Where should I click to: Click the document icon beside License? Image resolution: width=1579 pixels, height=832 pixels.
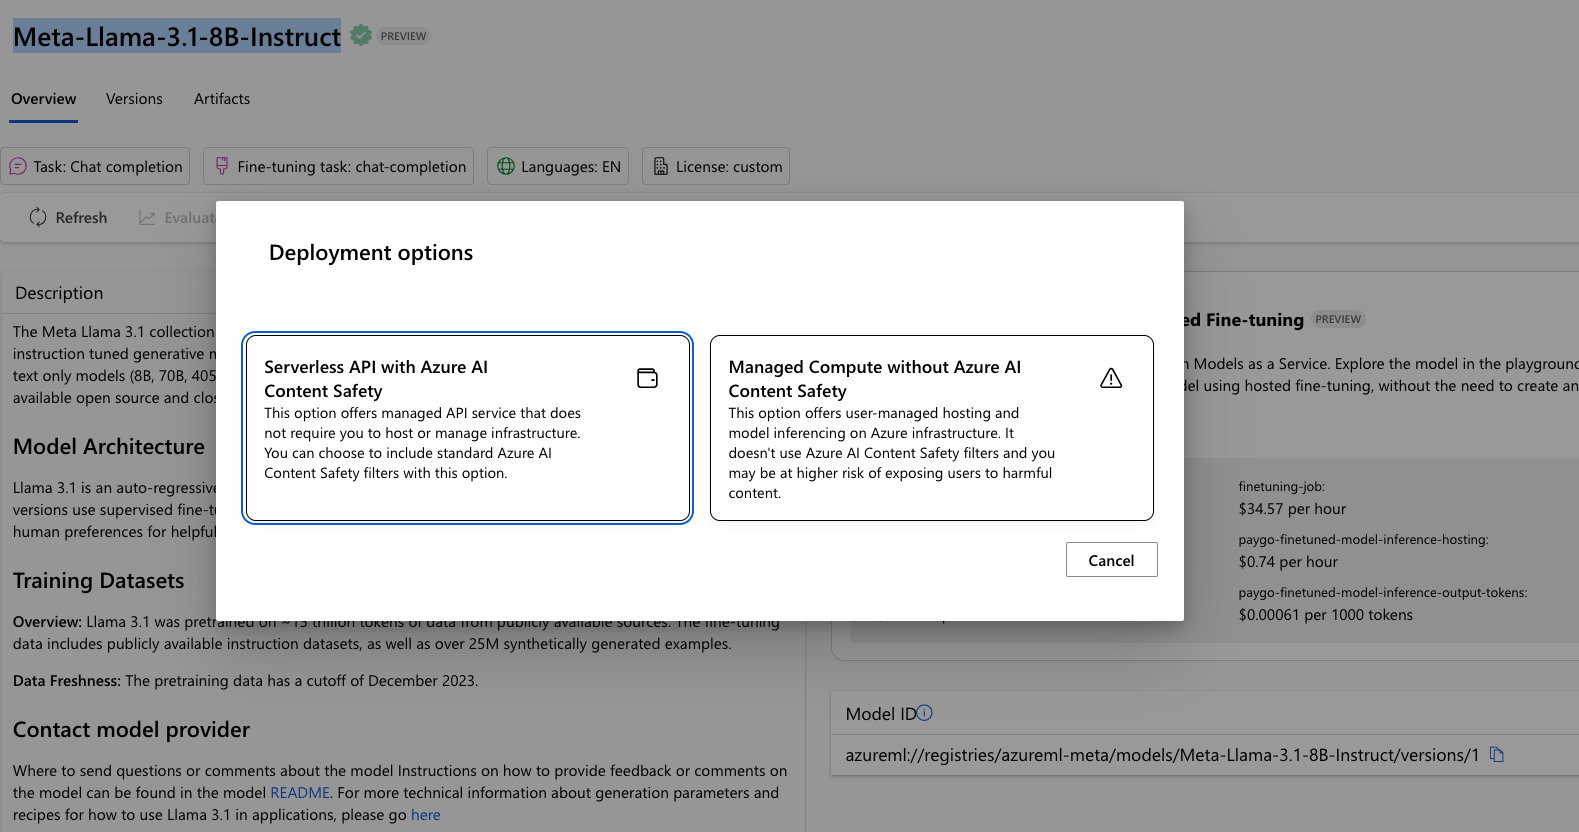coord(661,166)
